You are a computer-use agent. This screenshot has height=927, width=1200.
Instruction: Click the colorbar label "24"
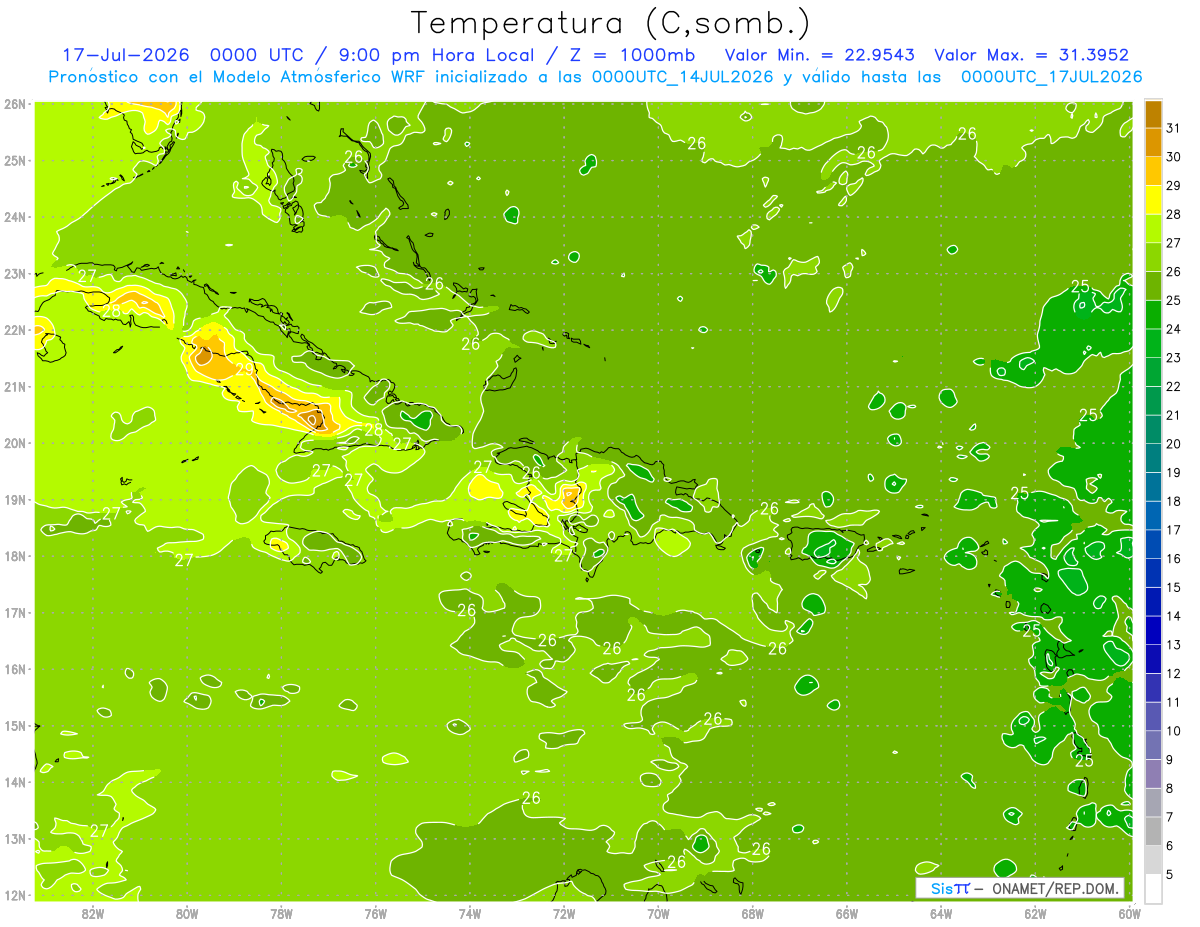click(x=1173, y=329)
